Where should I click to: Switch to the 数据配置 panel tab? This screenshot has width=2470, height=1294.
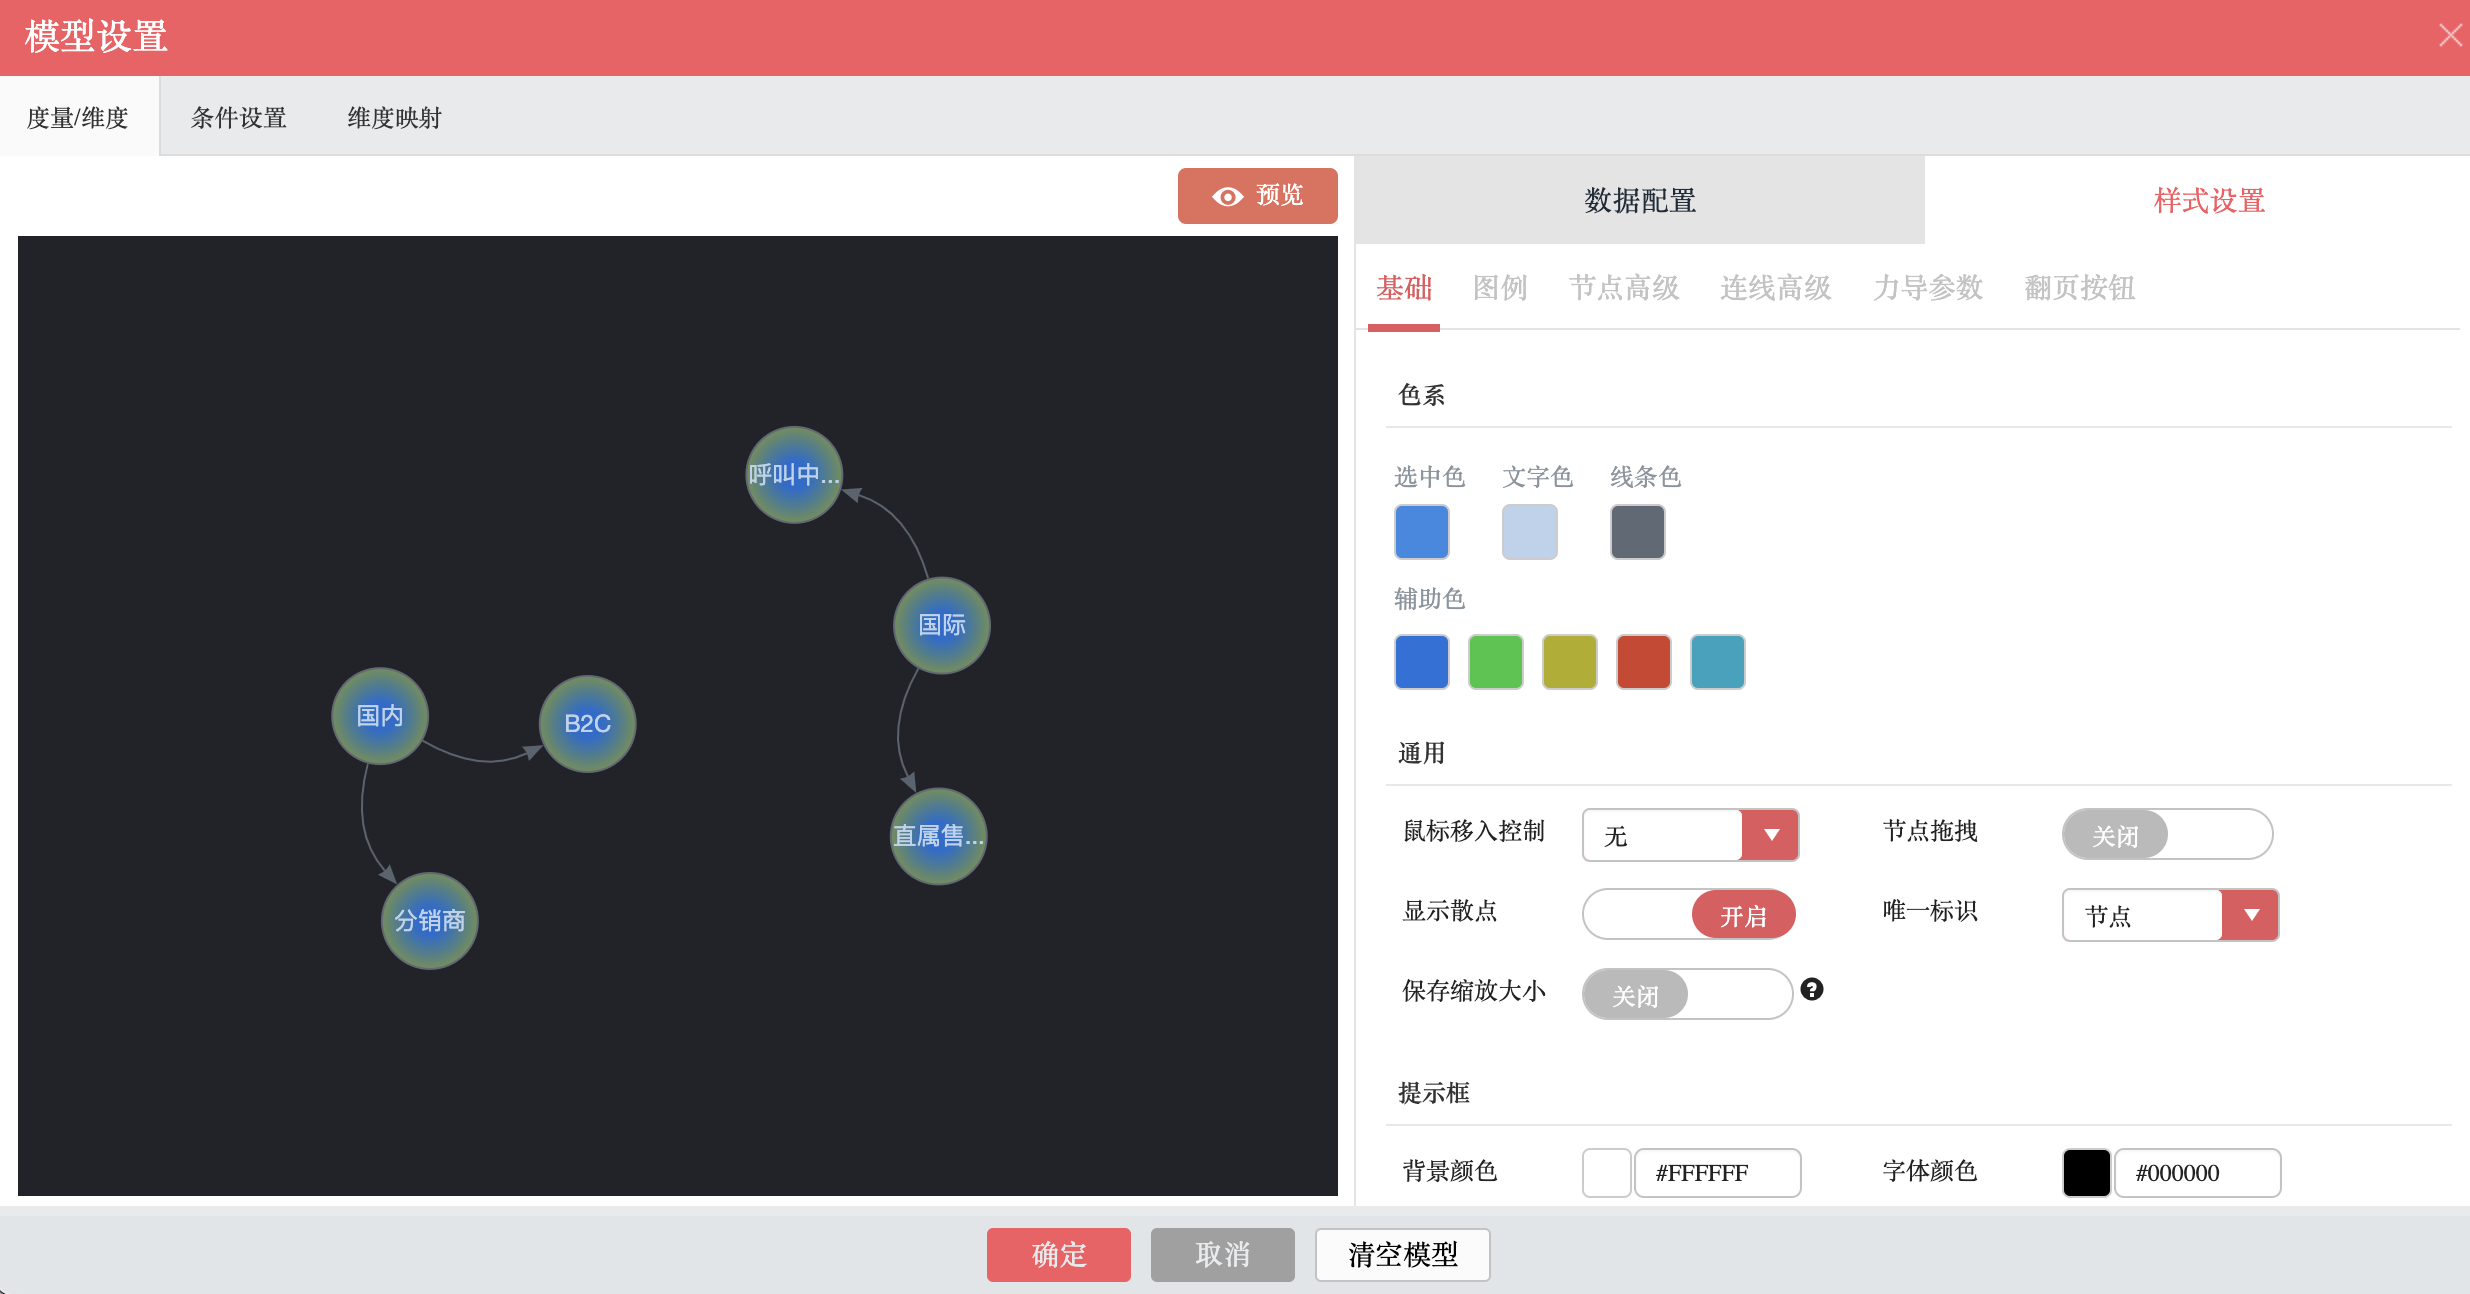tap(1640, 200)
